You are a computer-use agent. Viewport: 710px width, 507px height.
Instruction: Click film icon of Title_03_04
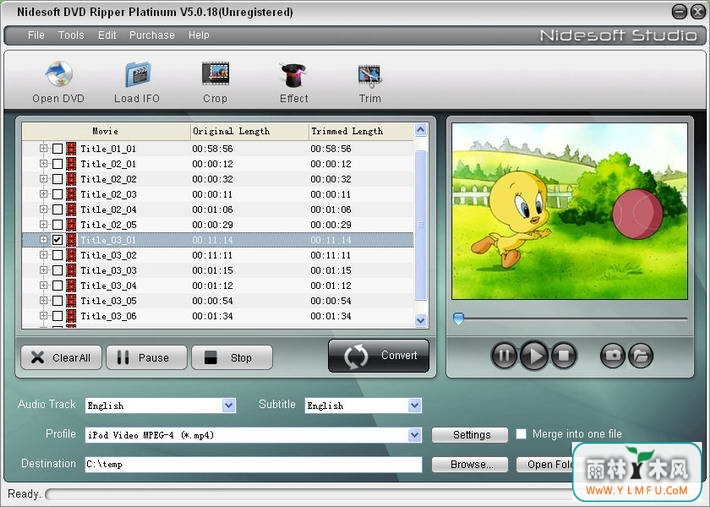tap(71, 285)
